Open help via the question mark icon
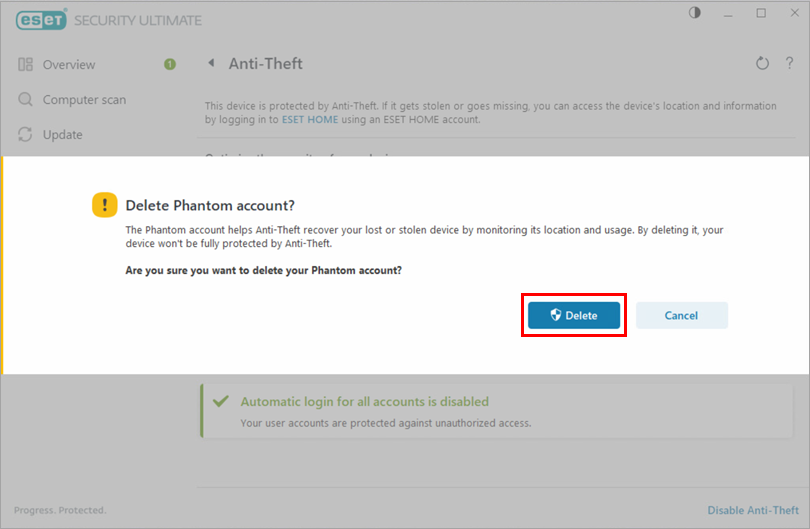Screen dimensions: 810x529 788,64
